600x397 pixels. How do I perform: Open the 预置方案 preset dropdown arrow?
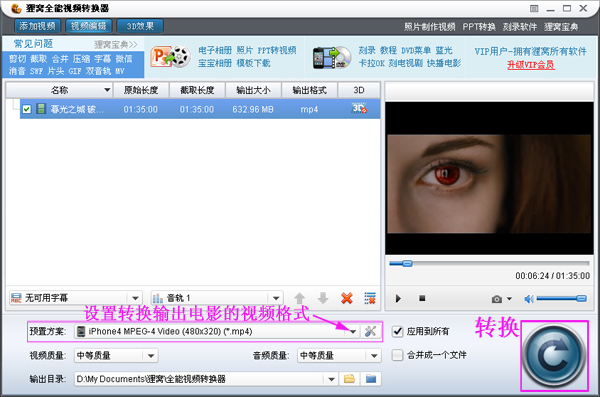(353, 332)
